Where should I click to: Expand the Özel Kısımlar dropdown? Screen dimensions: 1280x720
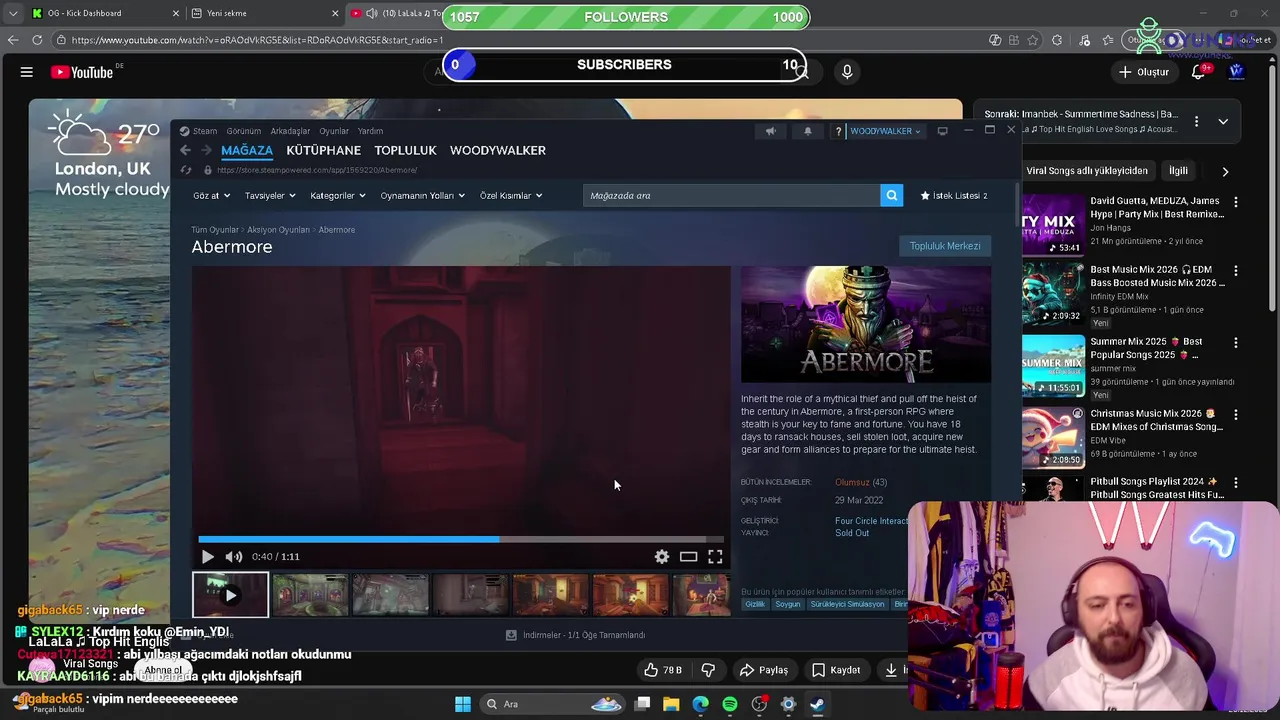coord(510,196)
